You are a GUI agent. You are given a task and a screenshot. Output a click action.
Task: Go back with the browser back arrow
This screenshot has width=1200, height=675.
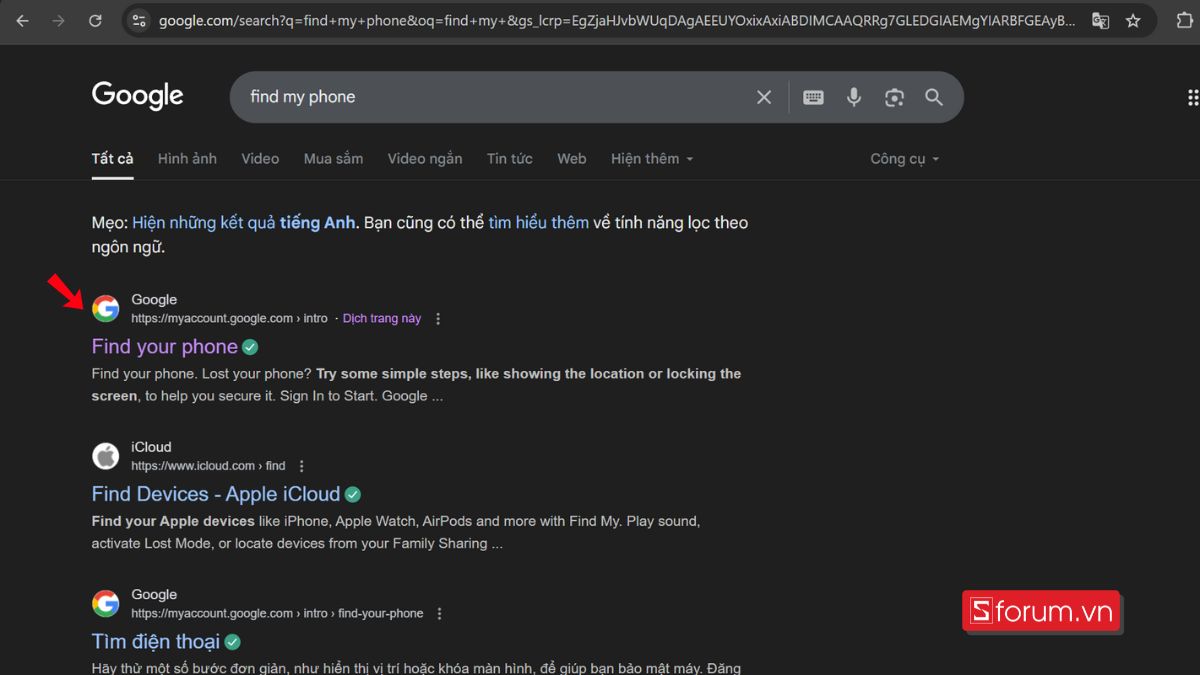coord(23,20)
